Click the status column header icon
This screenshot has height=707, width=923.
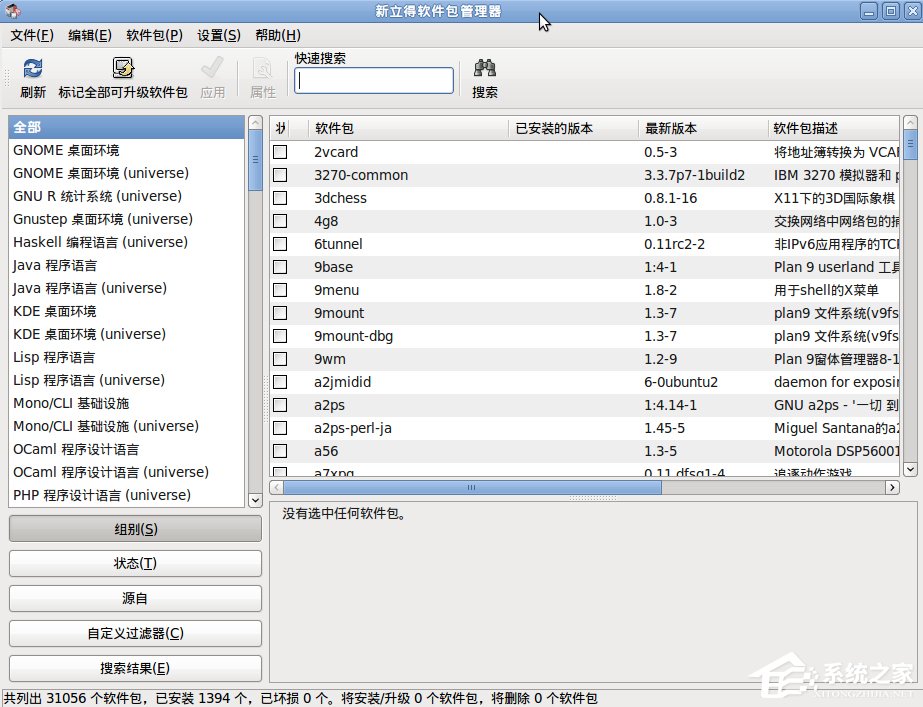click(280, 128)
